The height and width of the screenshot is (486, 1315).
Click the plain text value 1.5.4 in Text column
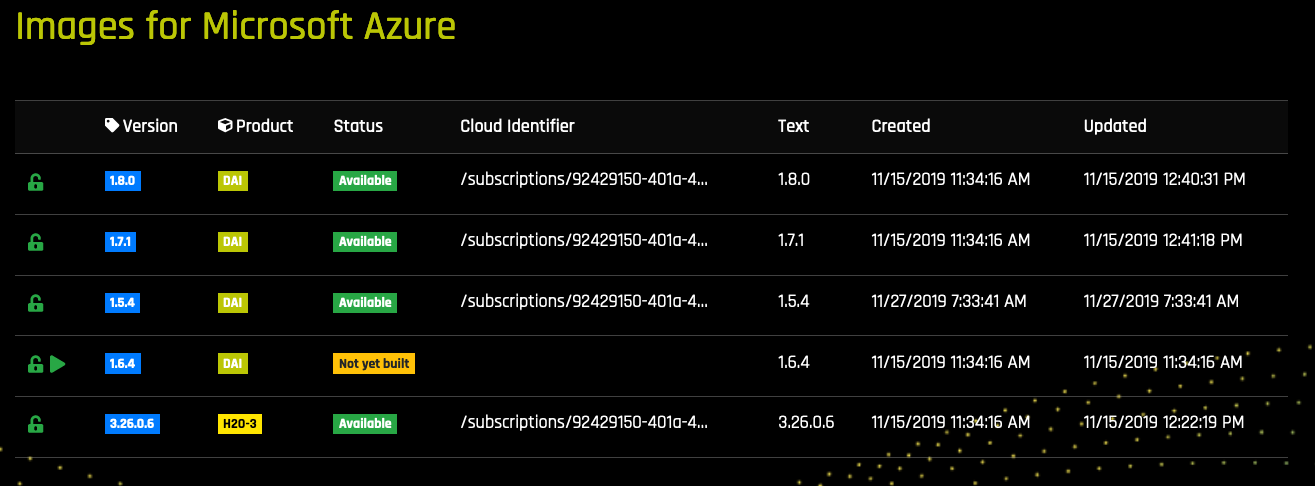(x=794, y=302)
